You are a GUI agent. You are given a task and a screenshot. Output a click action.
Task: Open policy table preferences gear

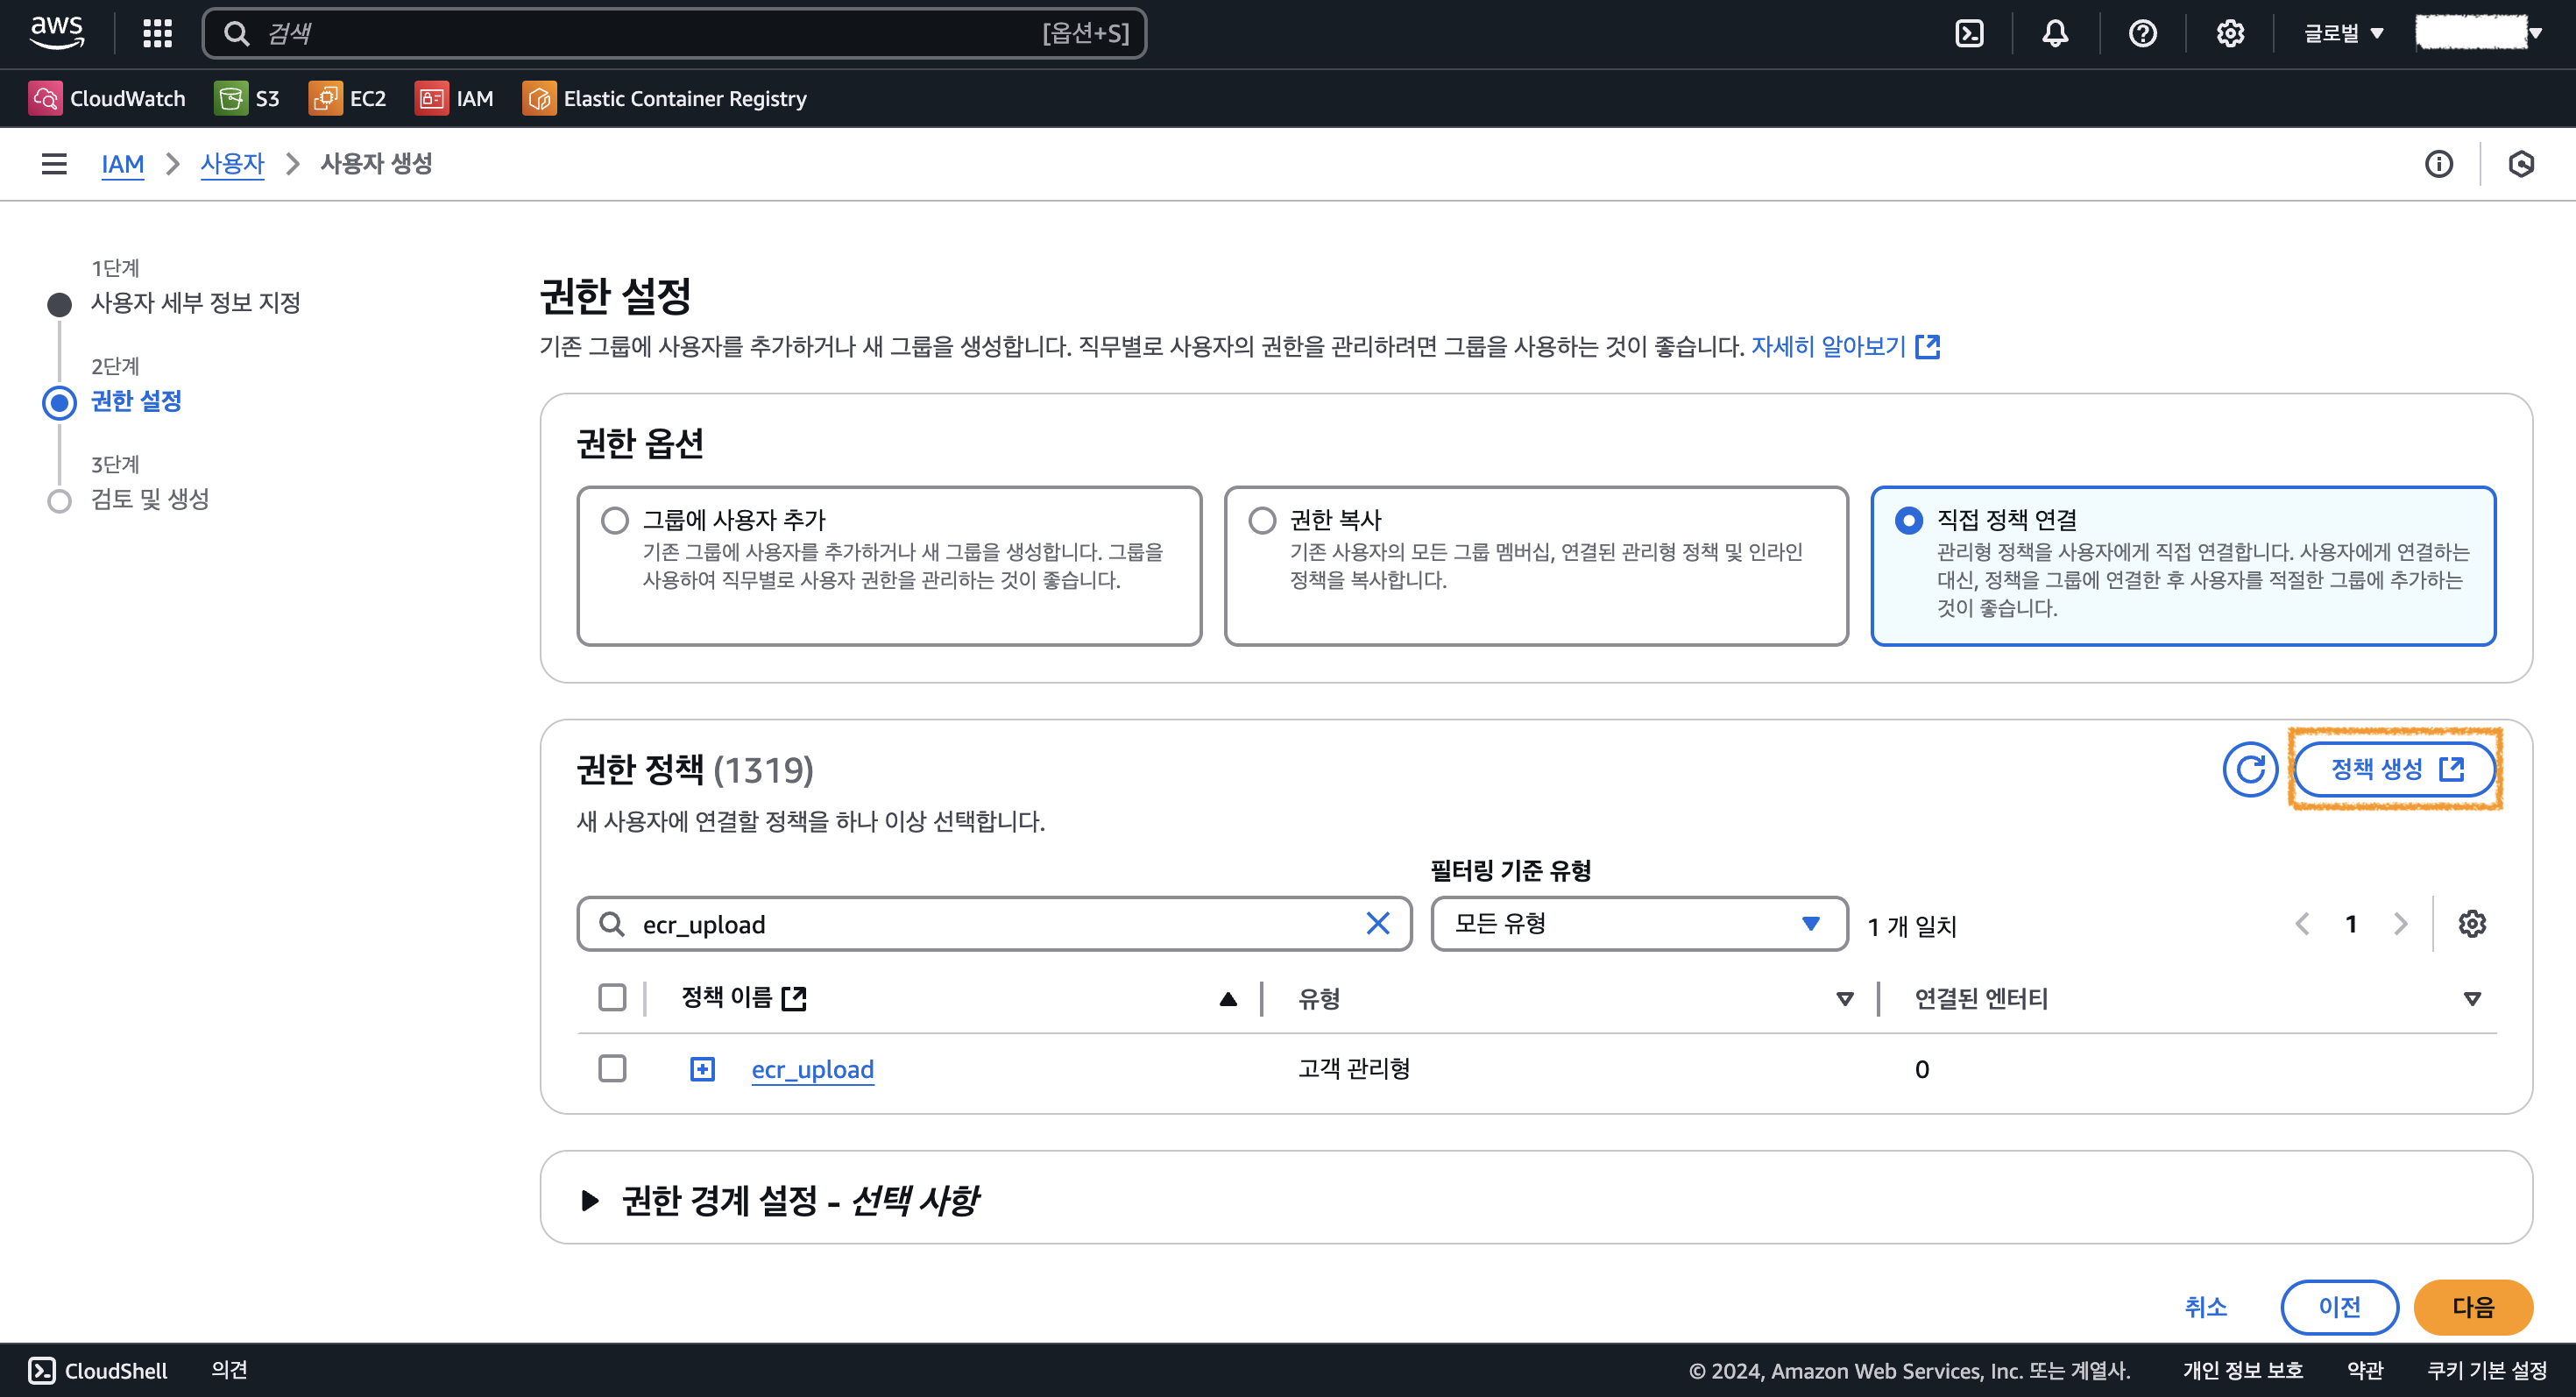2472,924
